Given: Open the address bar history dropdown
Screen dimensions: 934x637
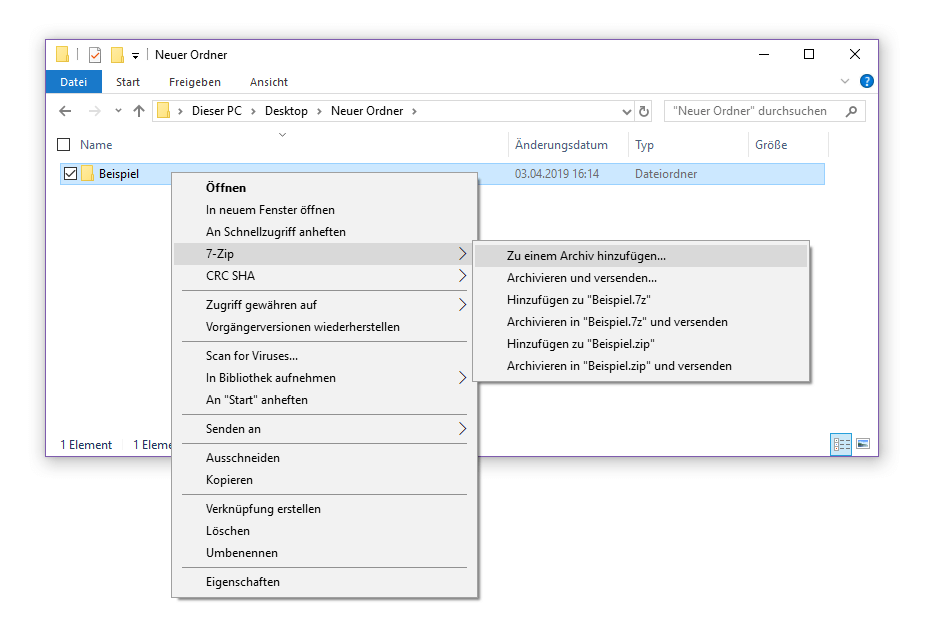Looking at the screenshot, I should (626, 111).
